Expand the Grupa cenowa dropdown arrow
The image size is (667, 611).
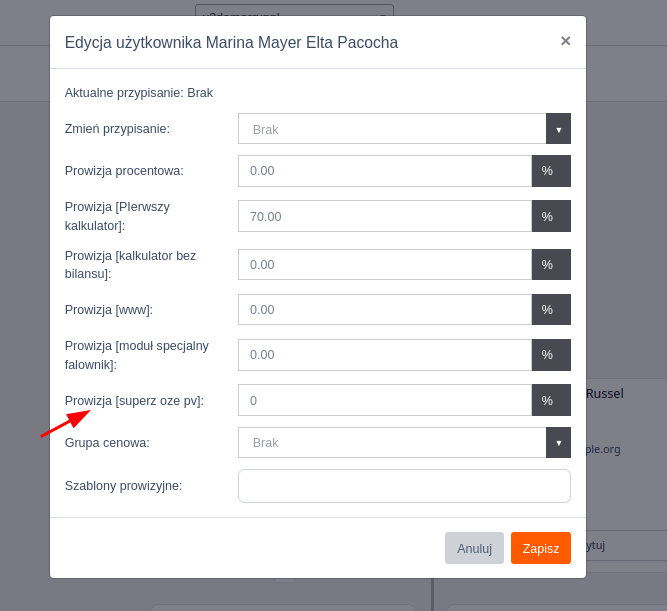[x=558, y=443]
